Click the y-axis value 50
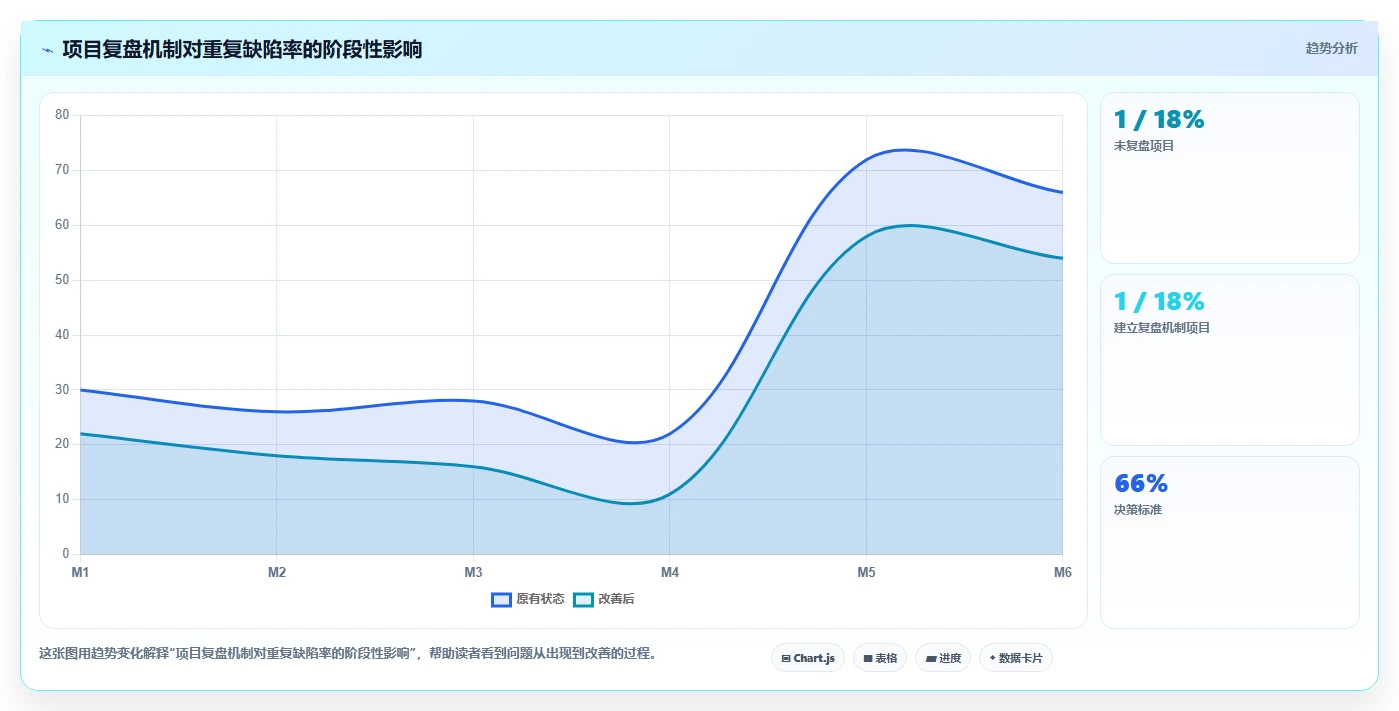The image size is (1399, 711). click(62, 280)
